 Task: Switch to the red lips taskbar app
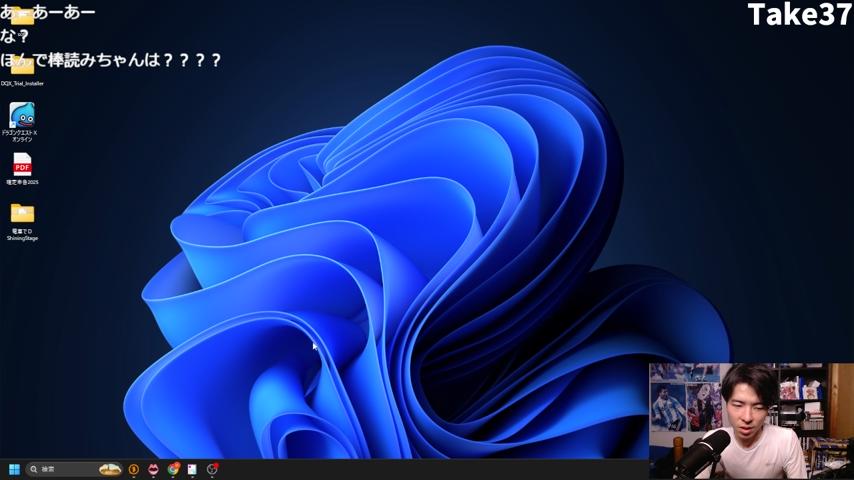point(153,469)
